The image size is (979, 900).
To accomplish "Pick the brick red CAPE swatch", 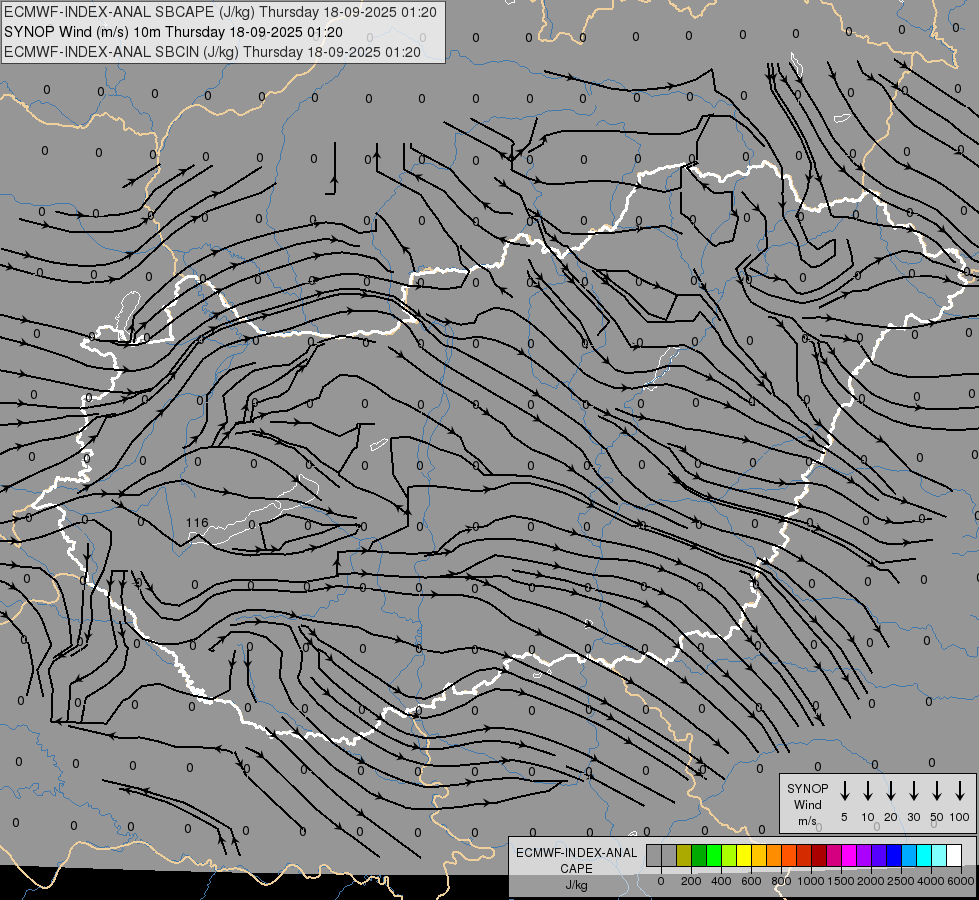I will (x=804, y=856).
